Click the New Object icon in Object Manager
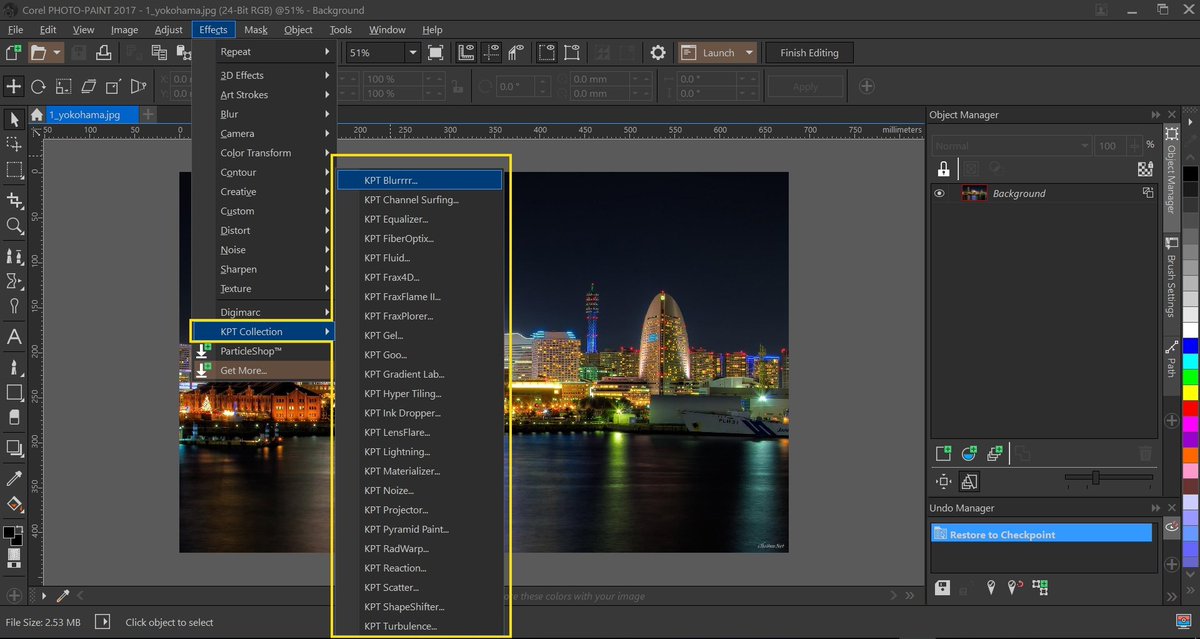The width and height of the screenshot is (1200, 639). [x=943, y=454]
